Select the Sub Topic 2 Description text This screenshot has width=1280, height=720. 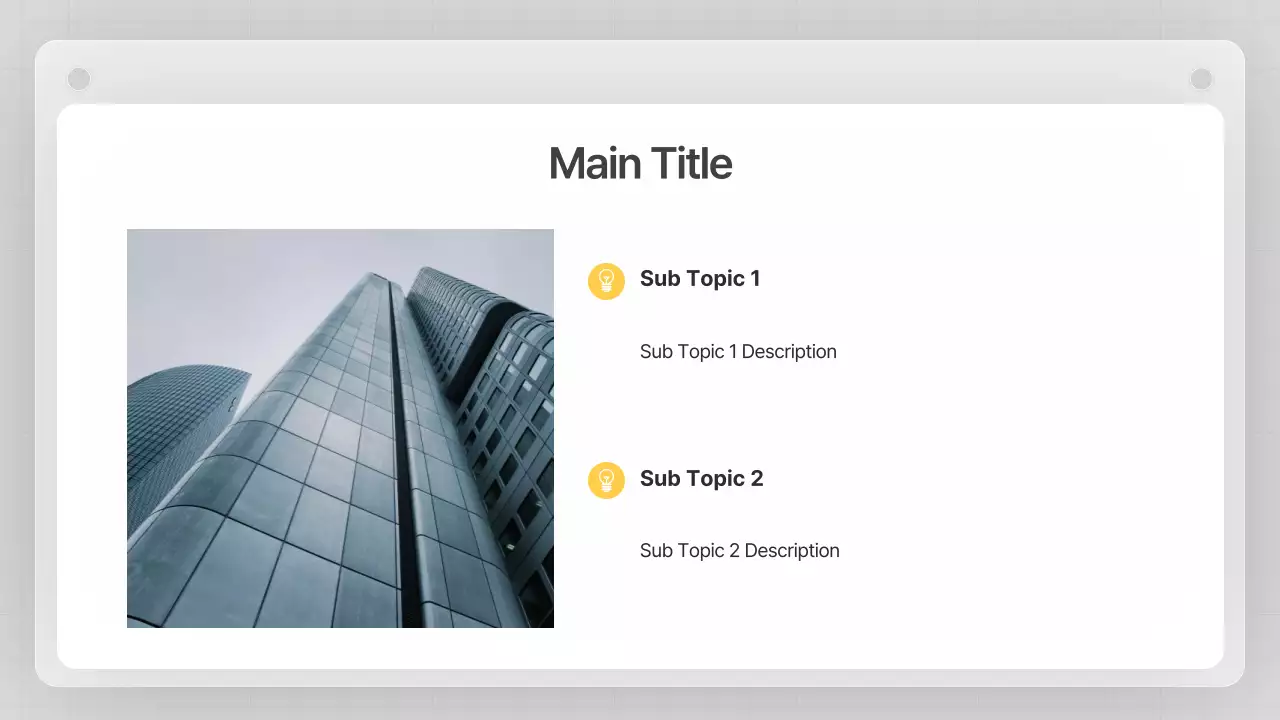coord(739,550)
